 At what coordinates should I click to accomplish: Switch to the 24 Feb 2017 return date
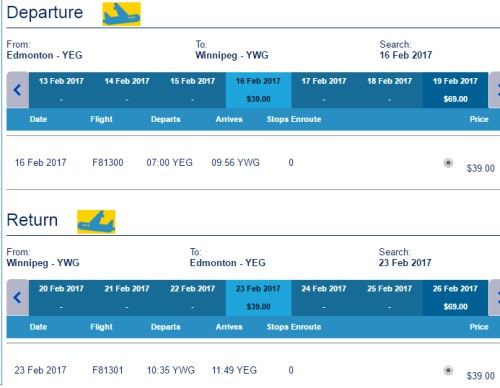[324, 298]
